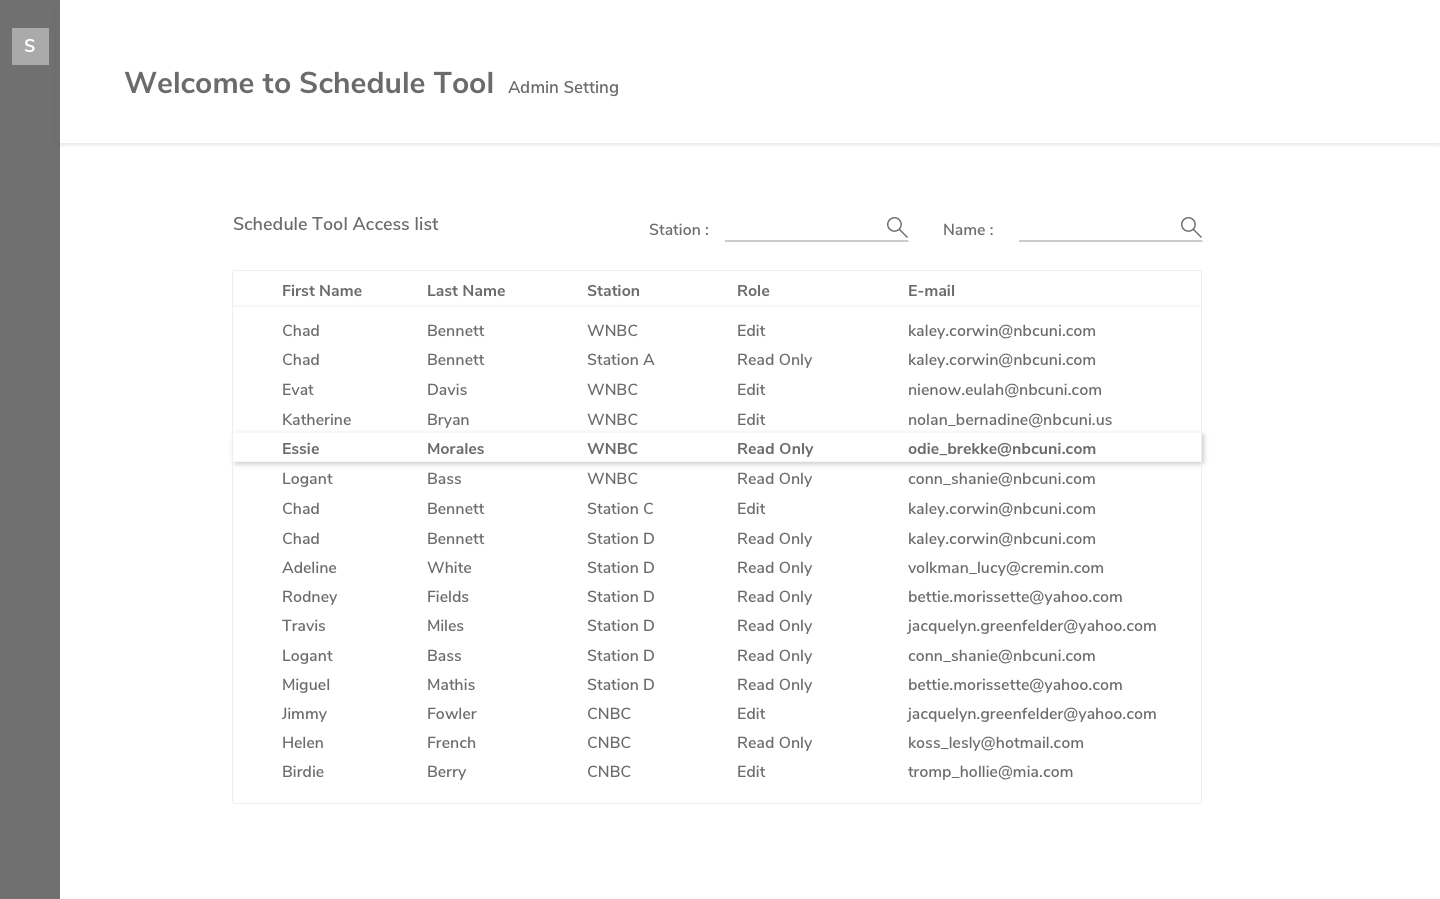1440x899 pixels.
Task: Click email tromp_hollie@mia.com
Action: coord(990,772)
